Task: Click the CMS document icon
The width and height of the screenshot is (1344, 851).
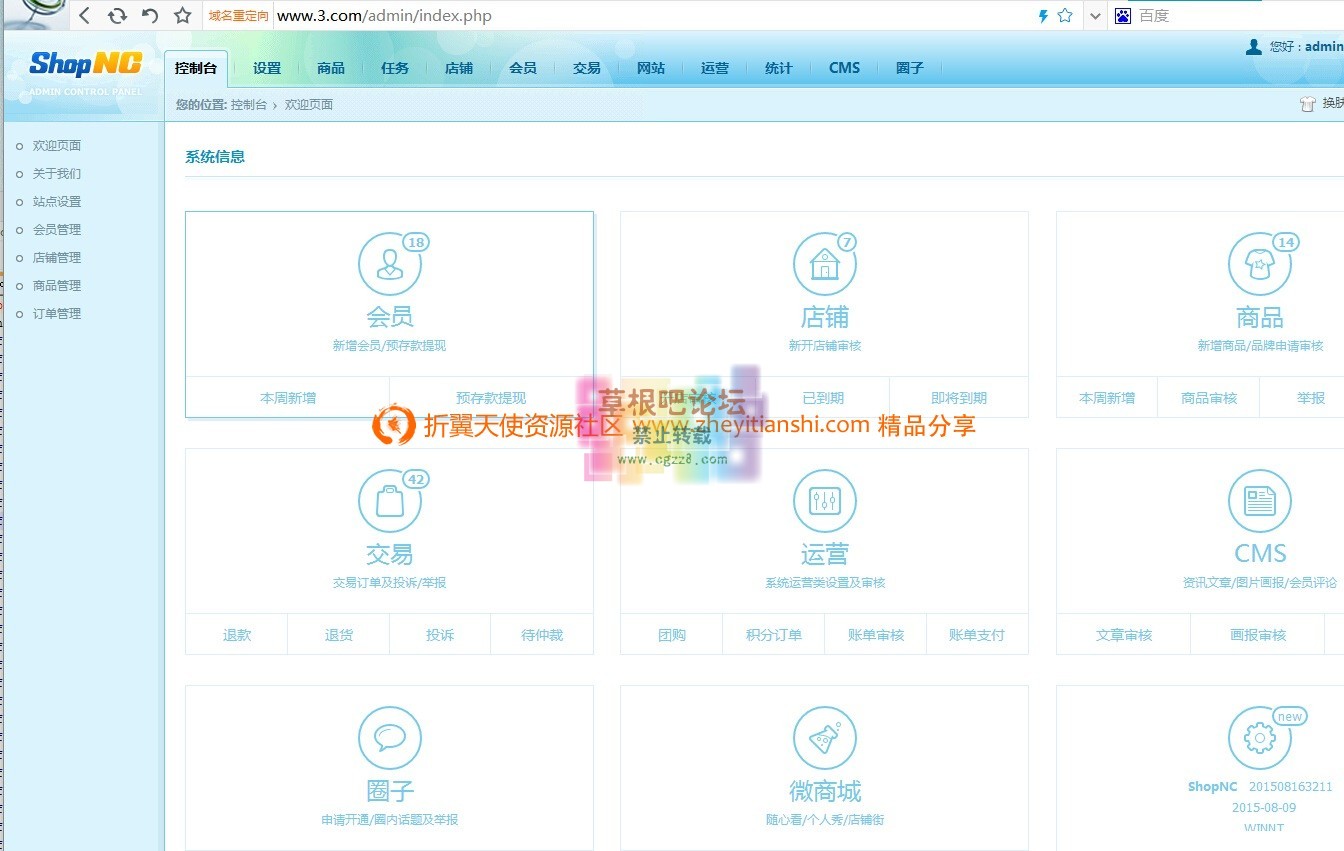Action: 1259,498
